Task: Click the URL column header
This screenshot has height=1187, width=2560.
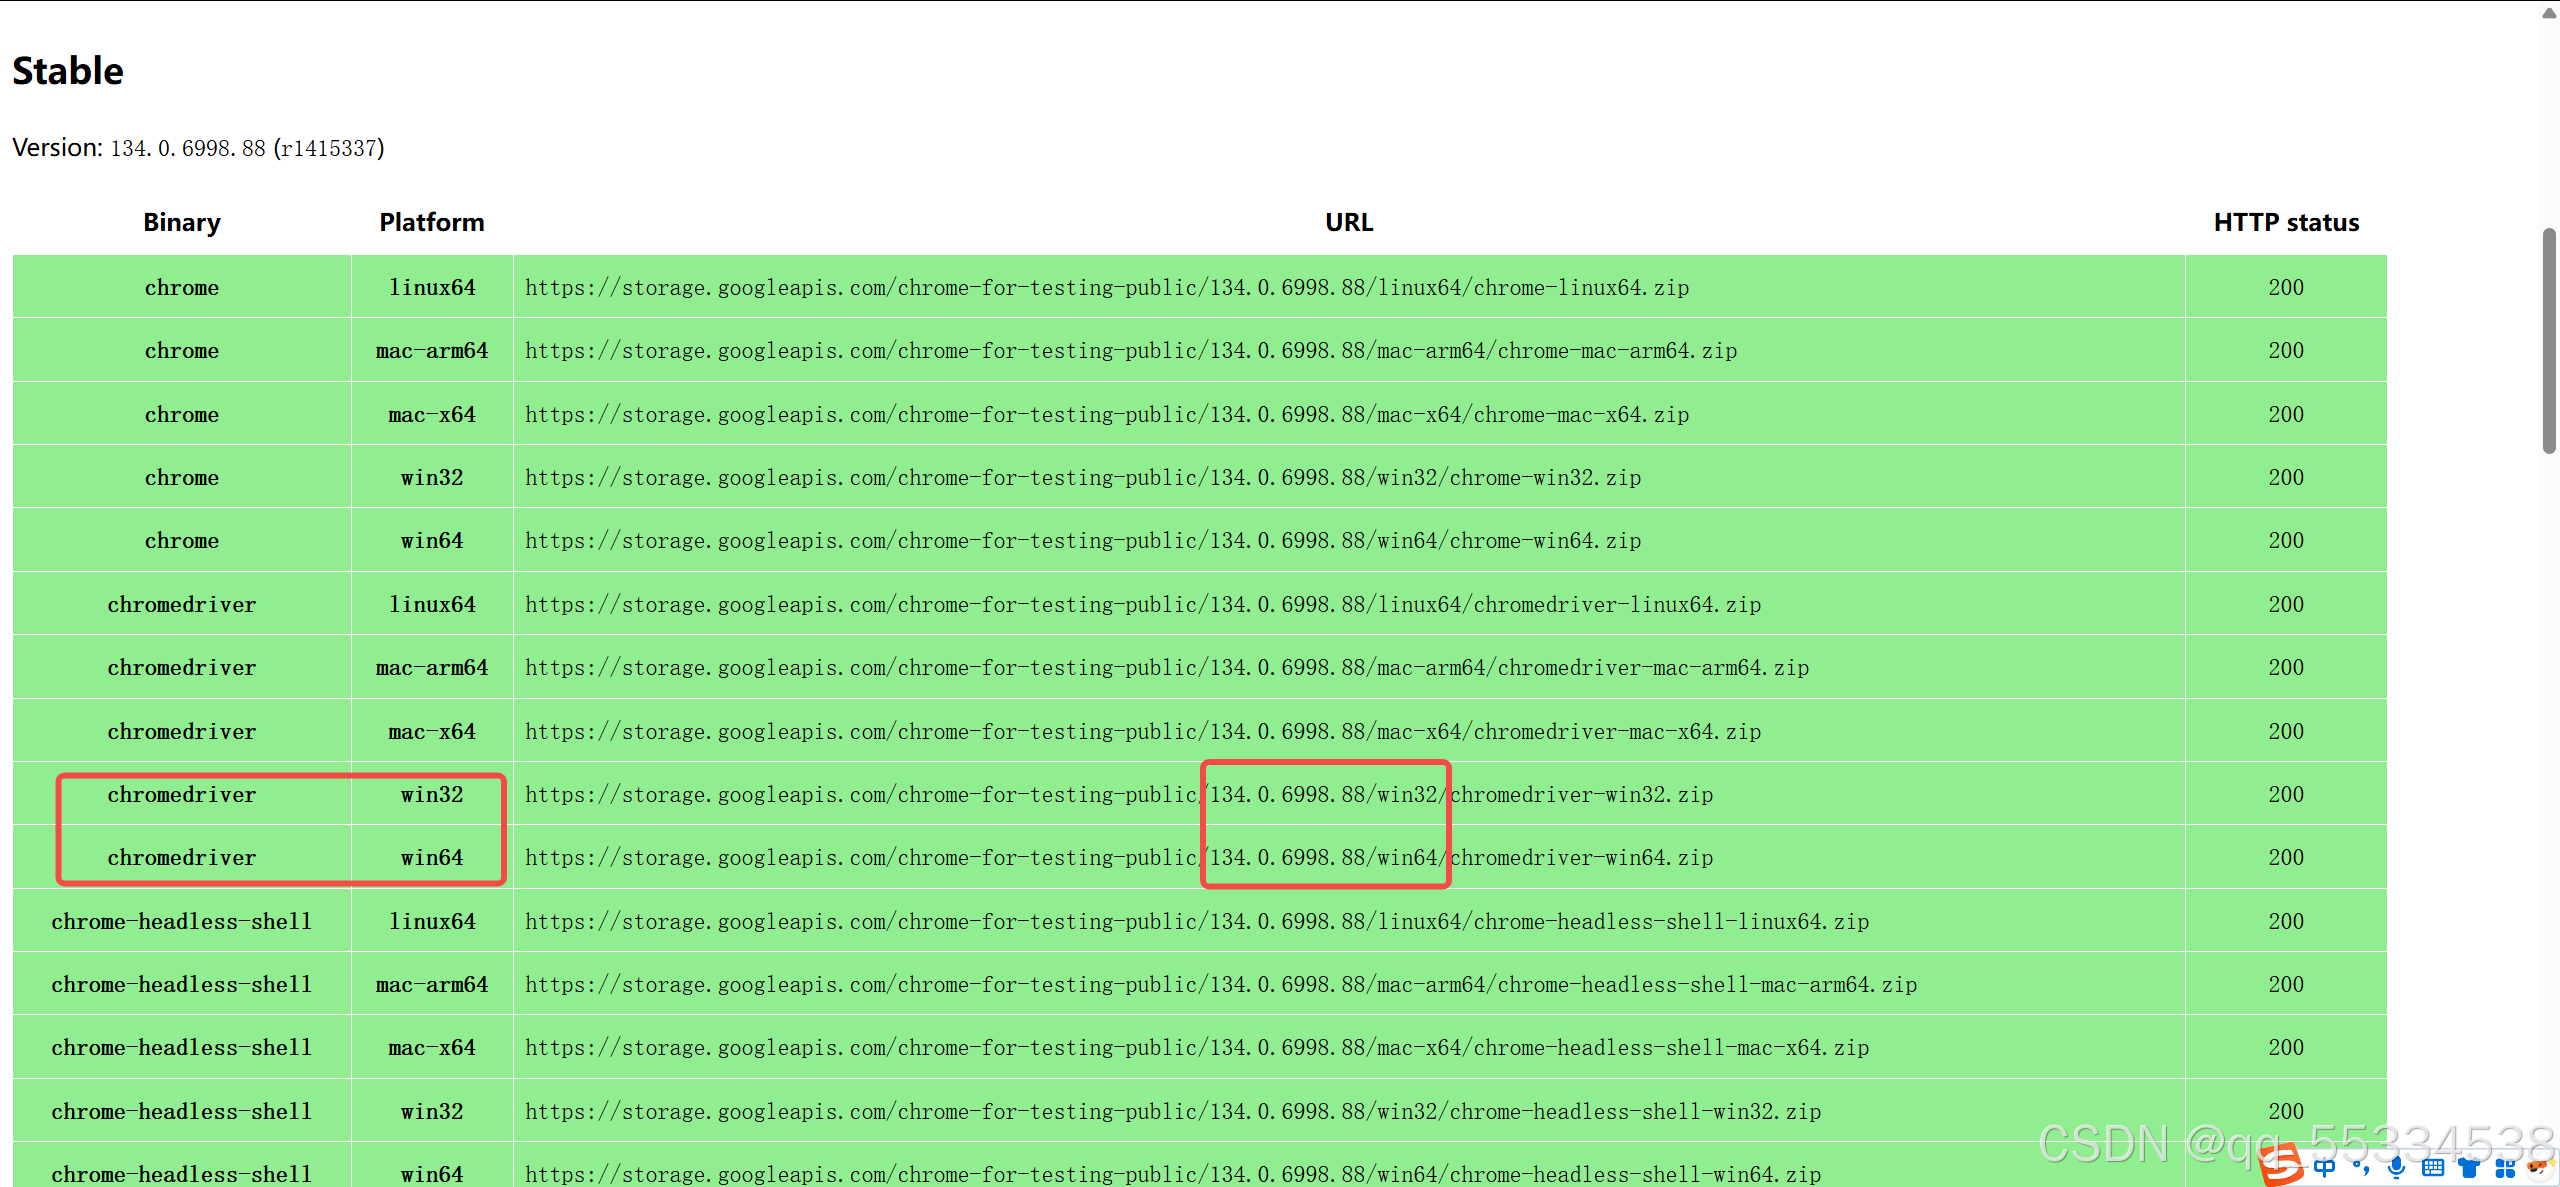Action: [x=1349, y=222]
